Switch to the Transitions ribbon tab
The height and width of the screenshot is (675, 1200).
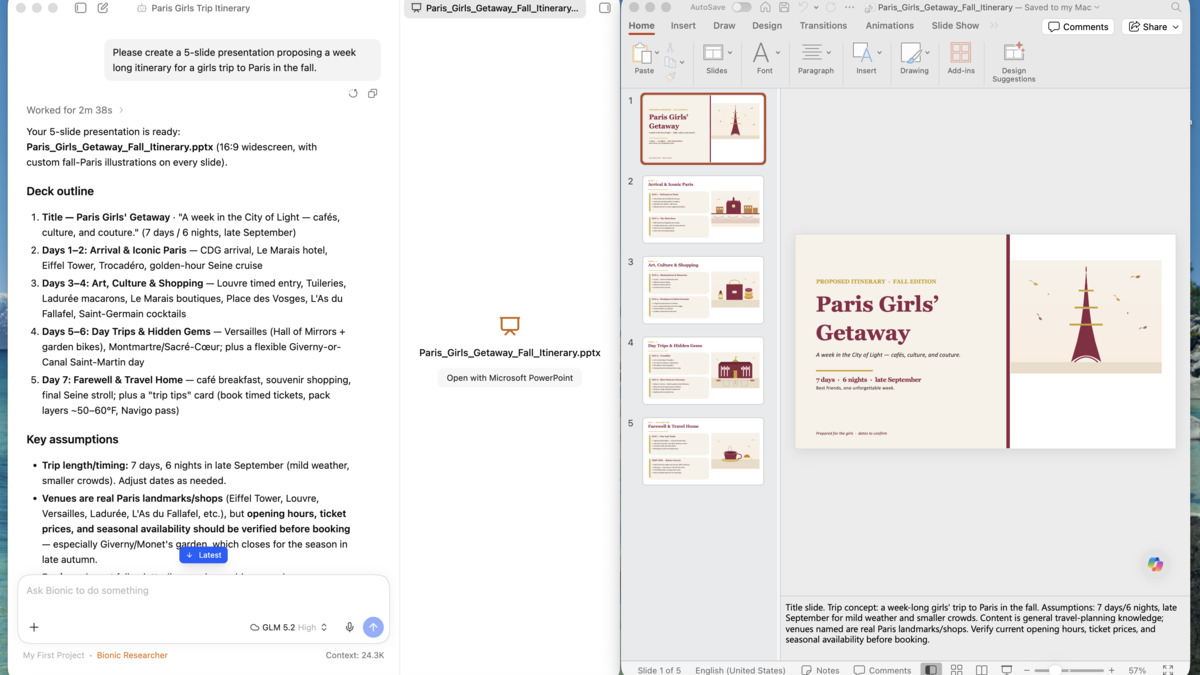coord(823,26)
